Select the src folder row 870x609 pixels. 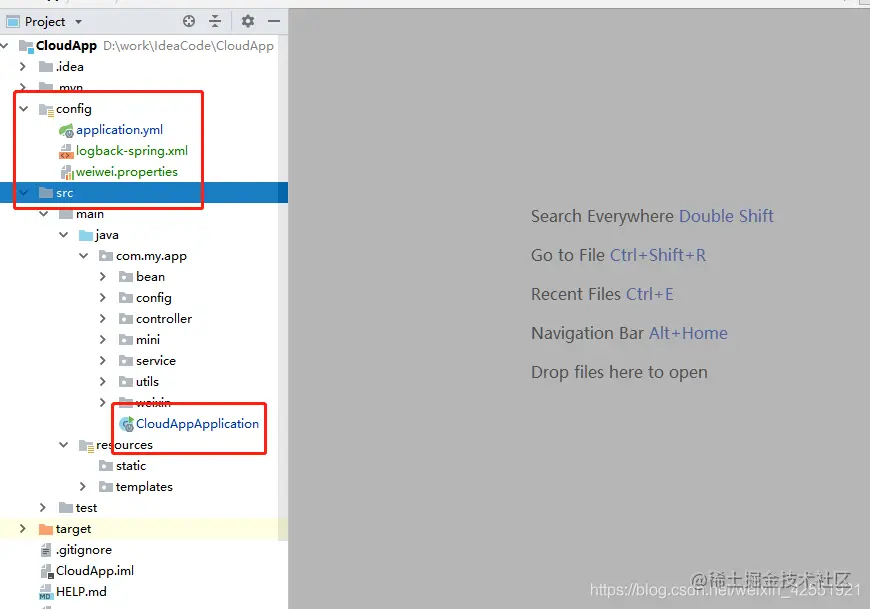pyautogui.click(x=144, y=193)
